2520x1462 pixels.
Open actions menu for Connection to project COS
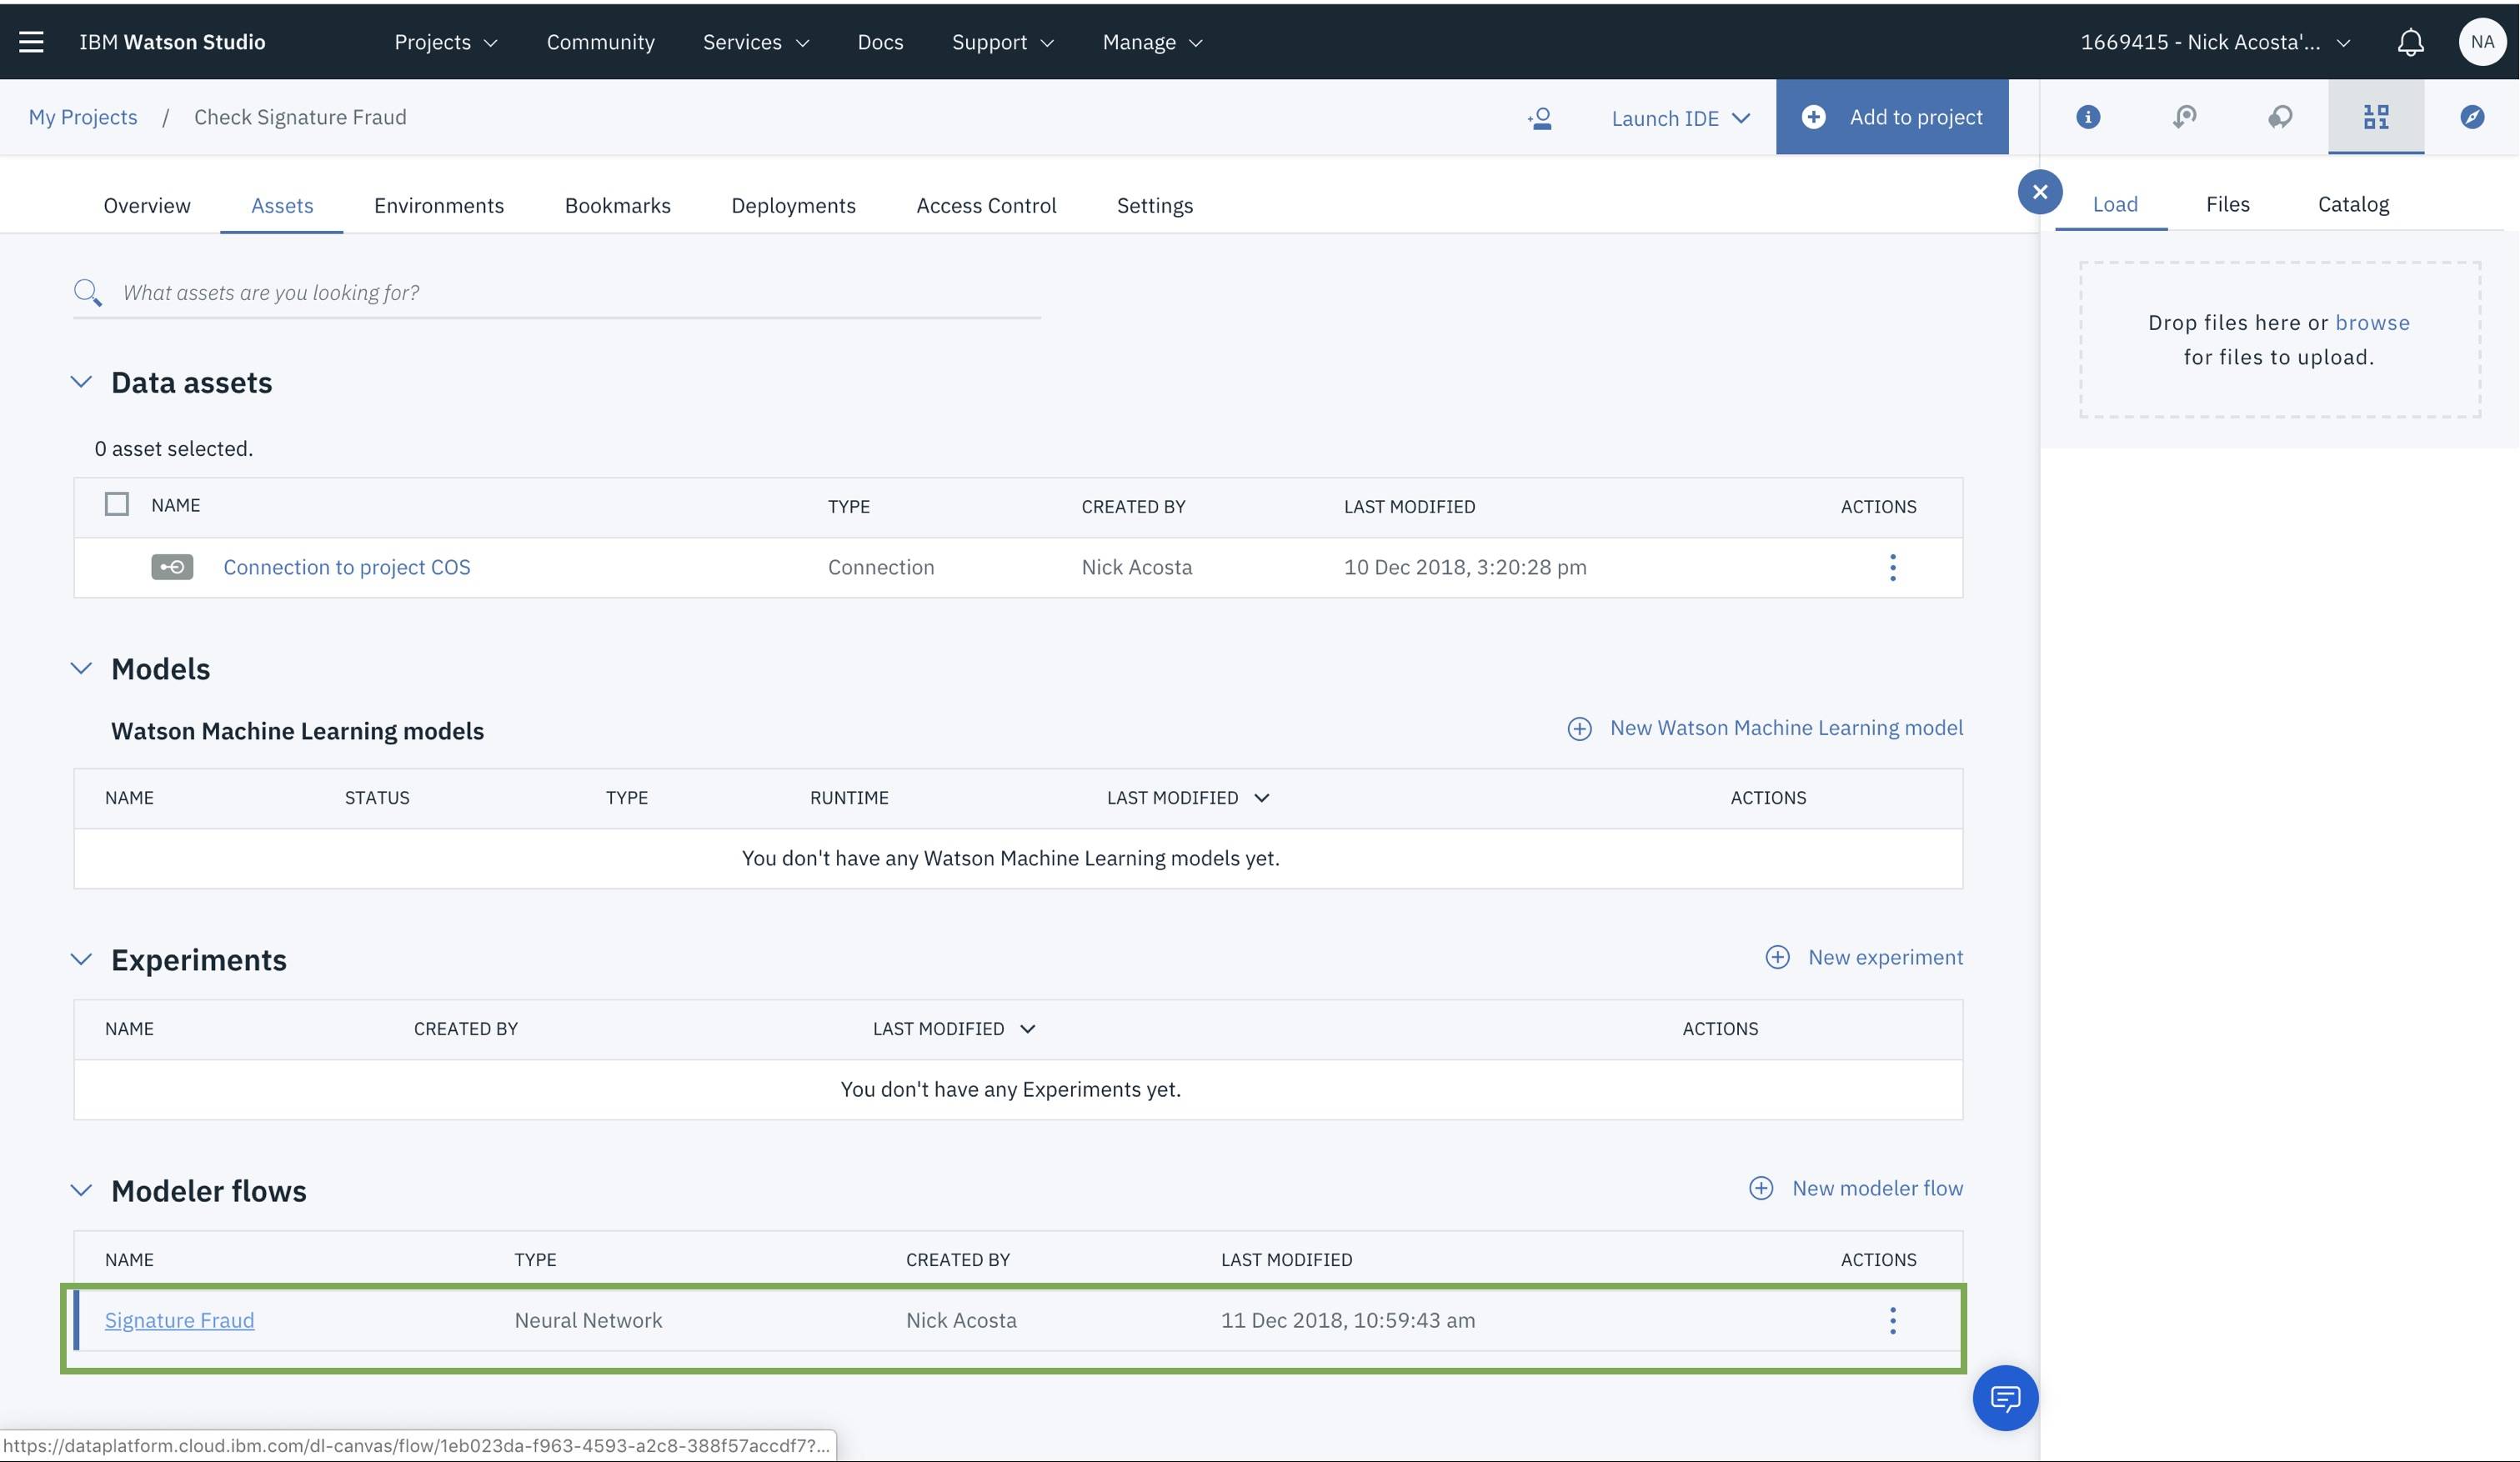pos(1892,567)
